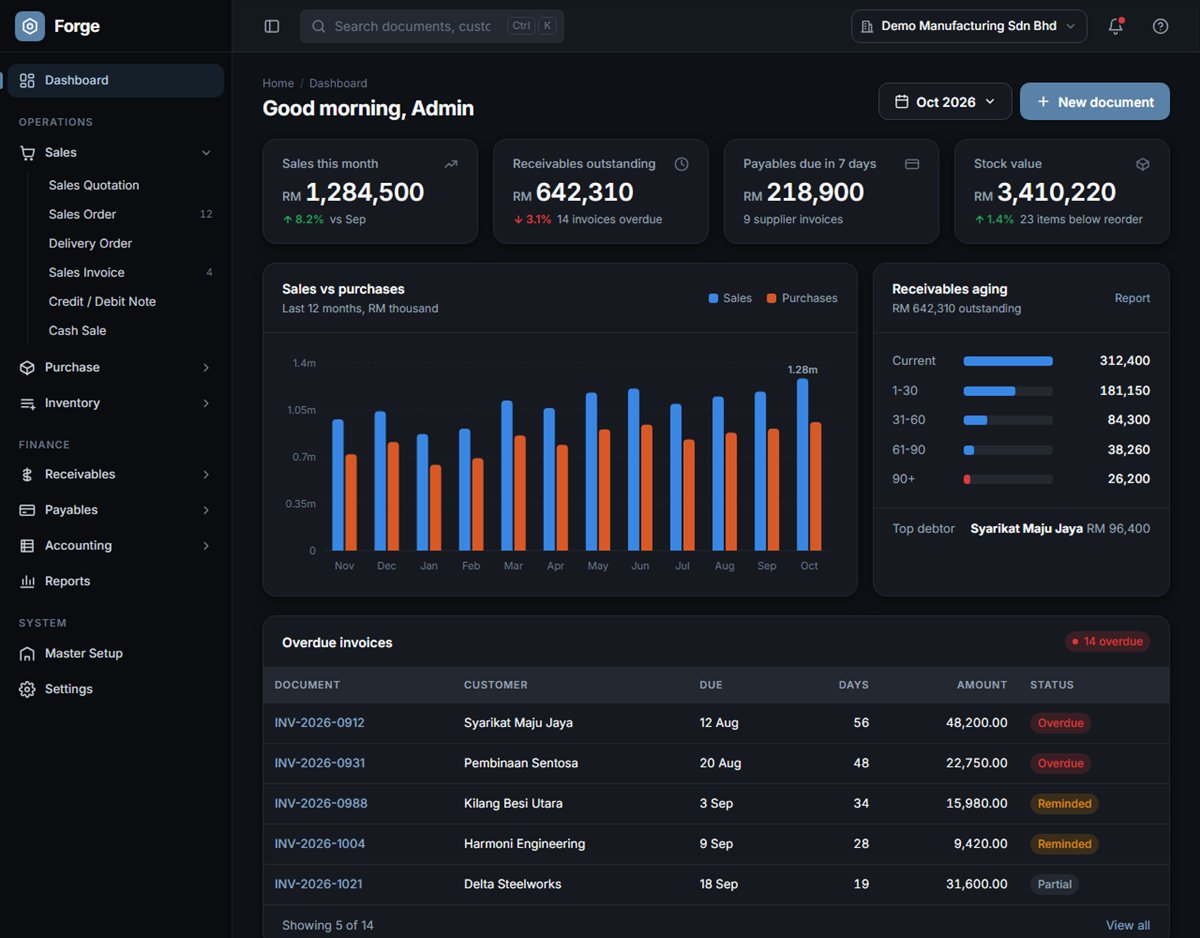Click the Payables card icon
Viewport: 1200px width, 938px height.
(x=27, y=510)
